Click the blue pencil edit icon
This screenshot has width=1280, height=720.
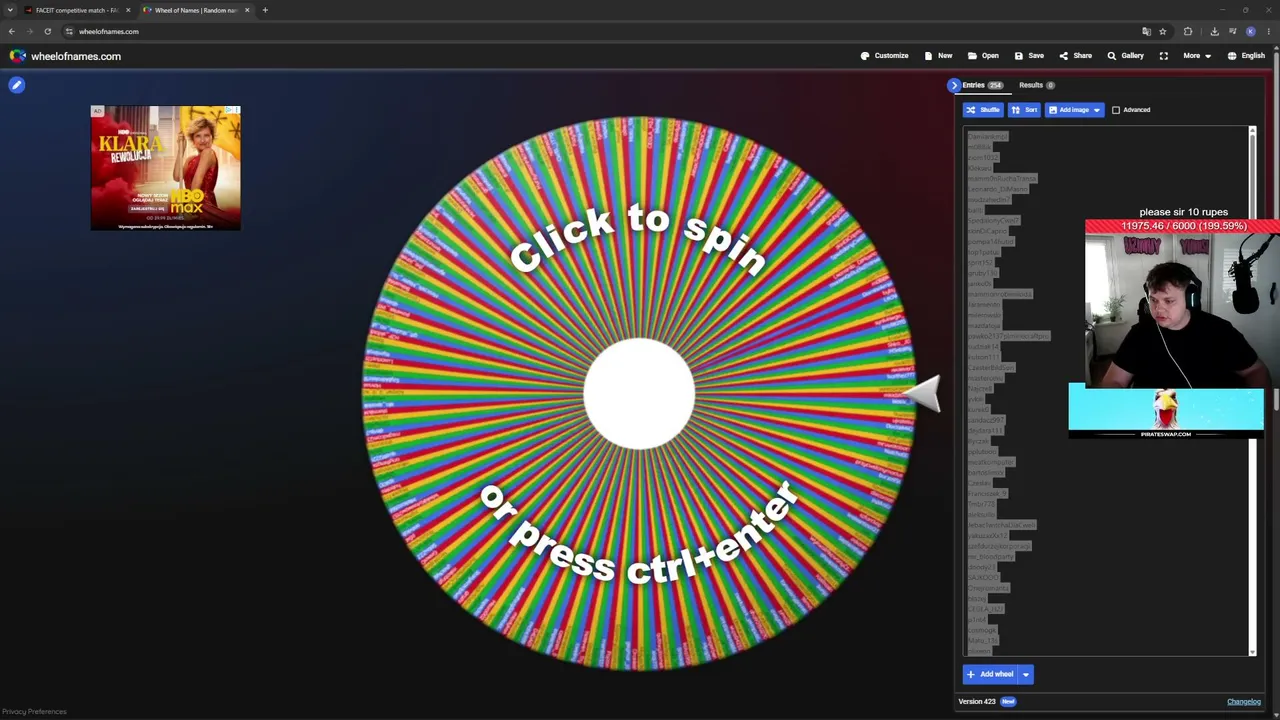pos(16,85)
